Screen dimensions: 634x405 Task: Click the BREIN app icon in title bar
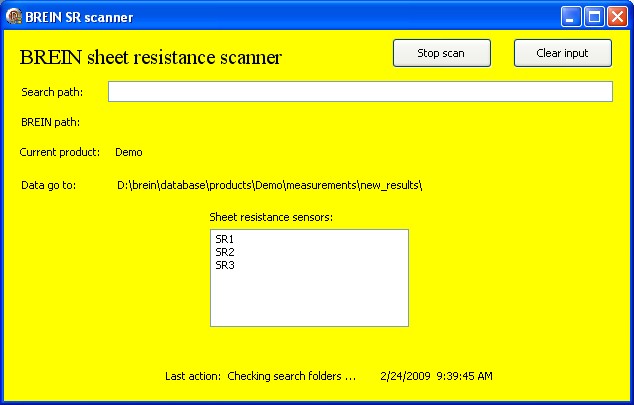click(15, 17)
